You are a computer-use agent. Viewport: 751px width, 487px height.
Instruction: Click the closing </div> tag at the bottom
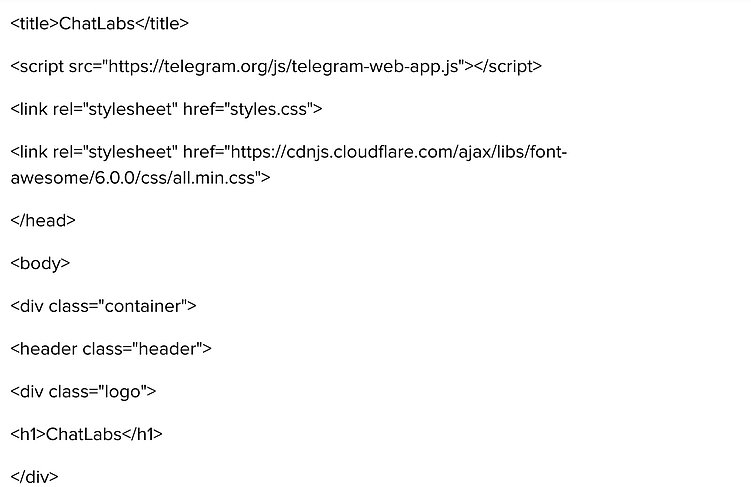(35, 477)
